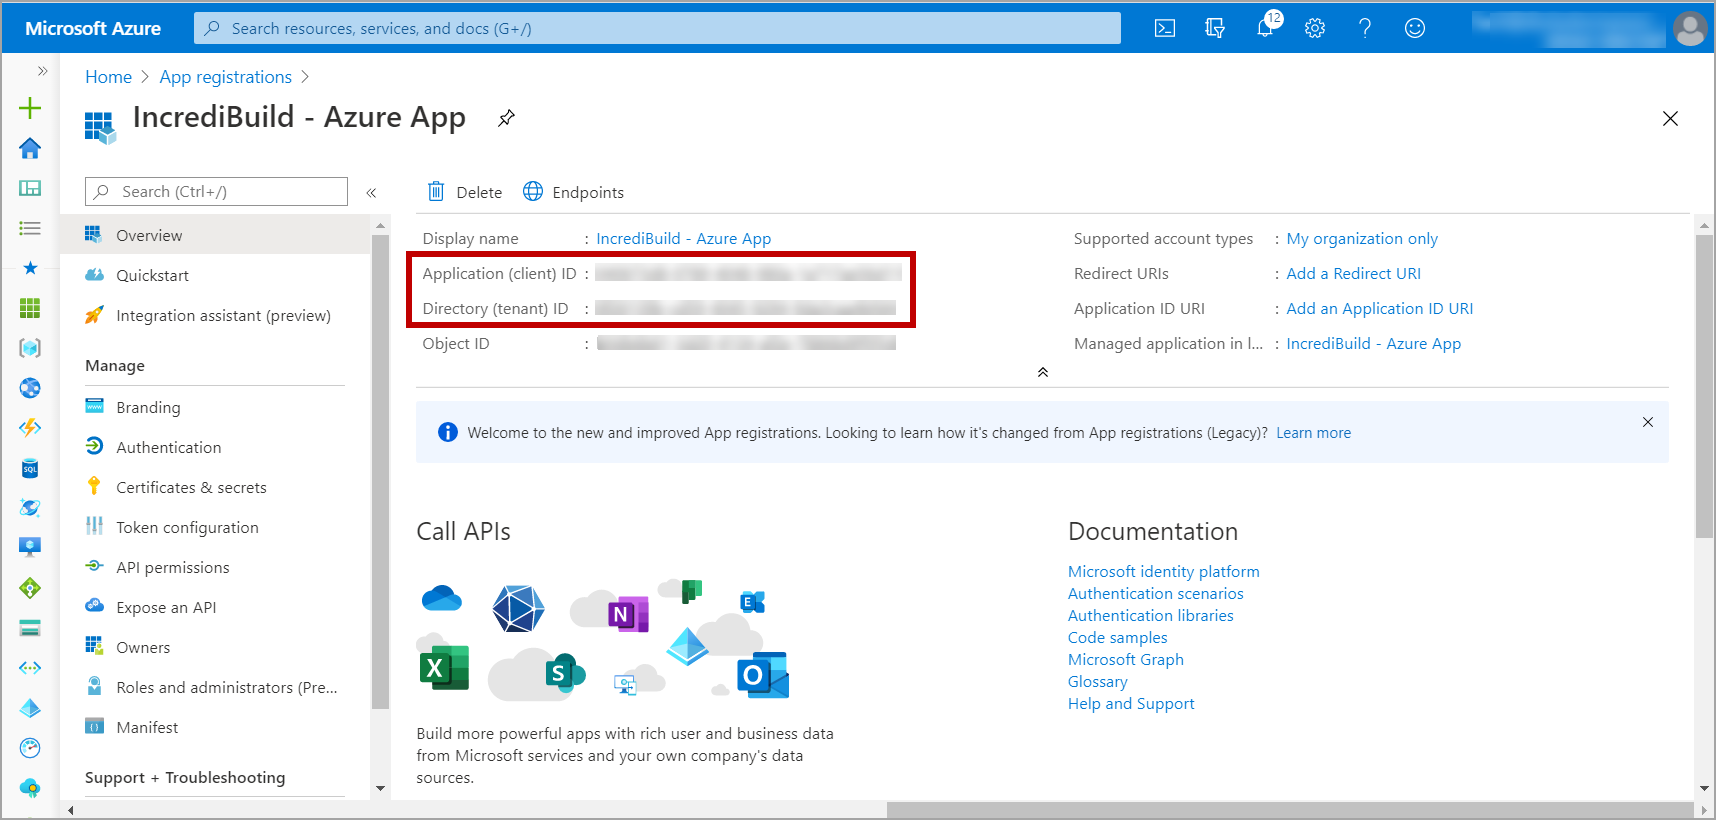Open the Help question mark icon
Viewport: 1716px width, 820px height.
coord(1365,28)
